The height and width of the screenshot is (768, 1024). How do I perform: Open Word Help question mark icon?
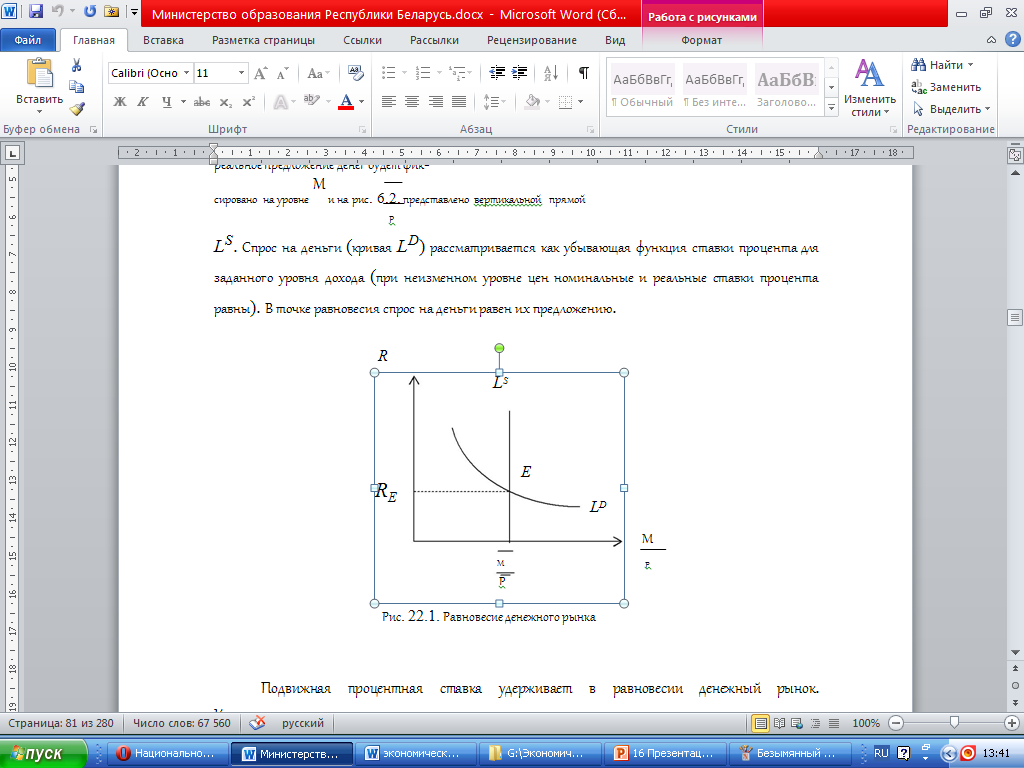1012,40
